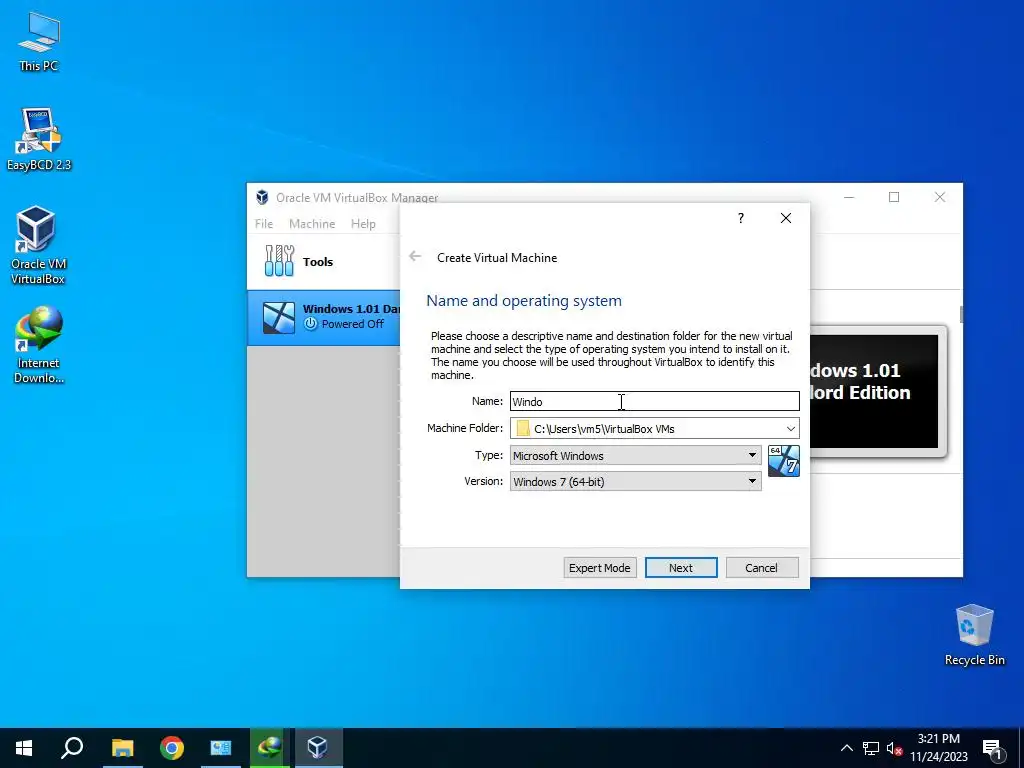The image size is (1024, 768).
Task: Click the question mark help button in dialog
Action: (741, 218)
